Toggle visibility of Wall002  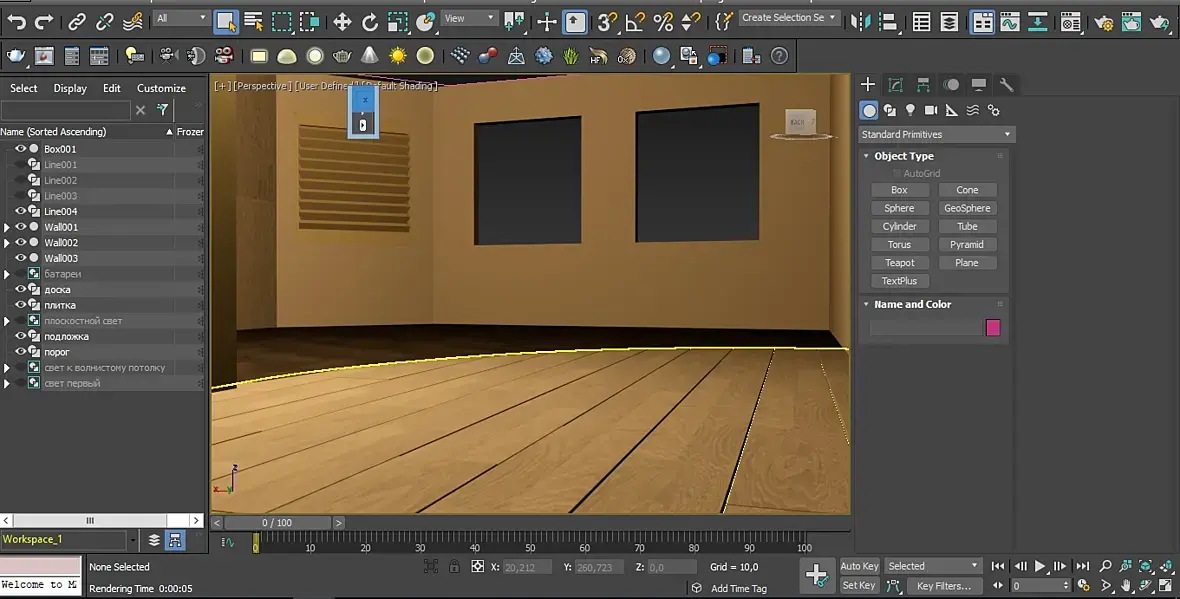click(20, 243)
